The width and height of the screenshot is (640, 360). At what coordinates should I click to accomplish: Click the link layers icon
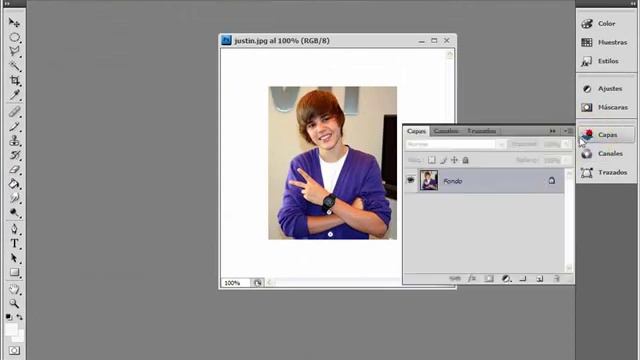click(455, 278)
